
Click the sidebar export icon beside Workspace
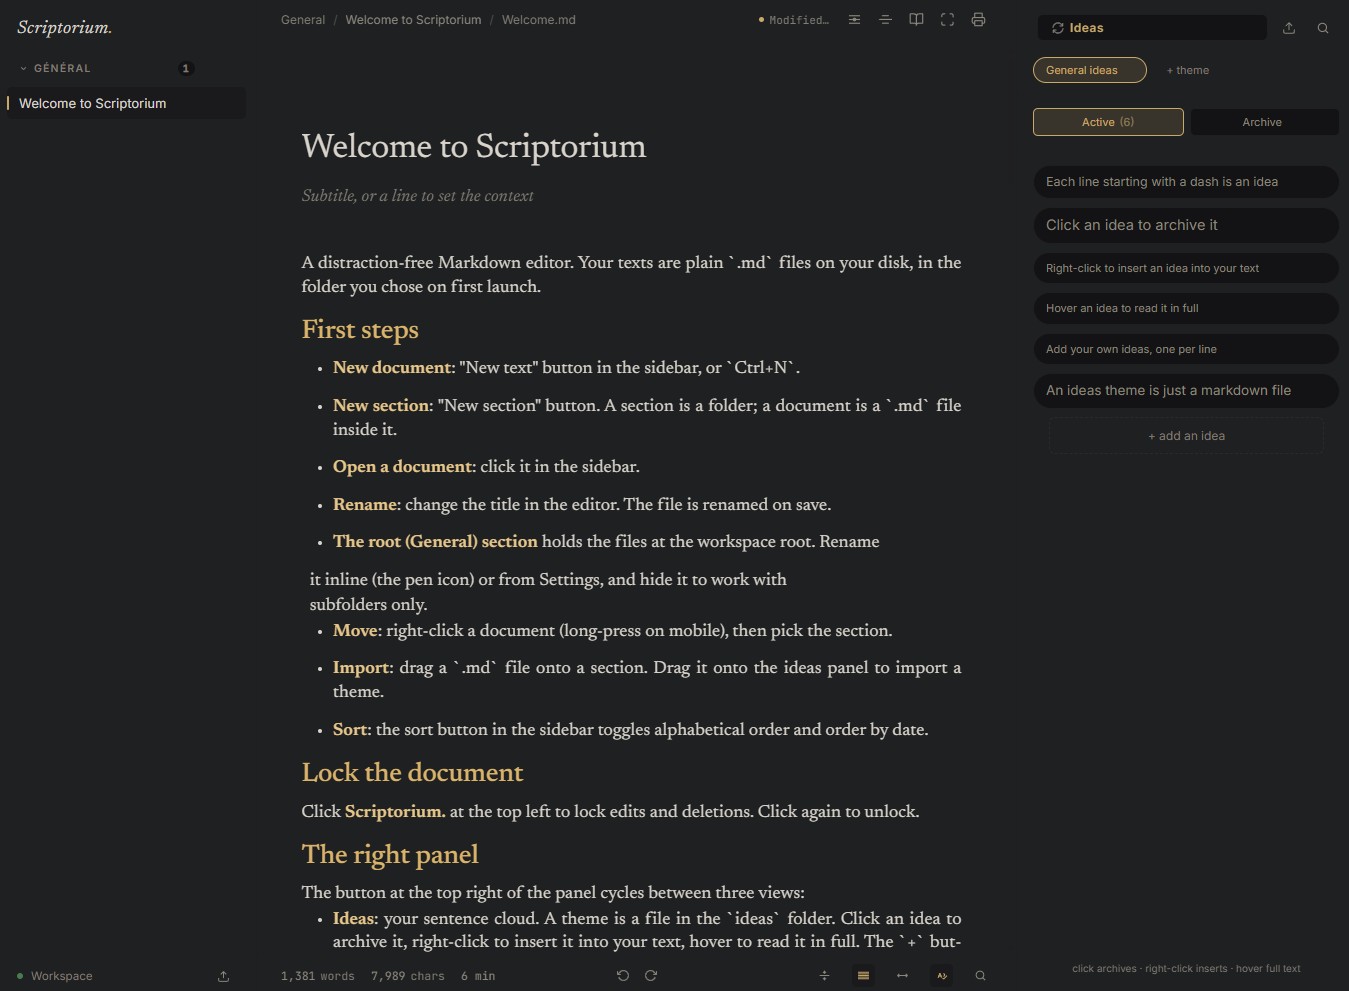223,976
